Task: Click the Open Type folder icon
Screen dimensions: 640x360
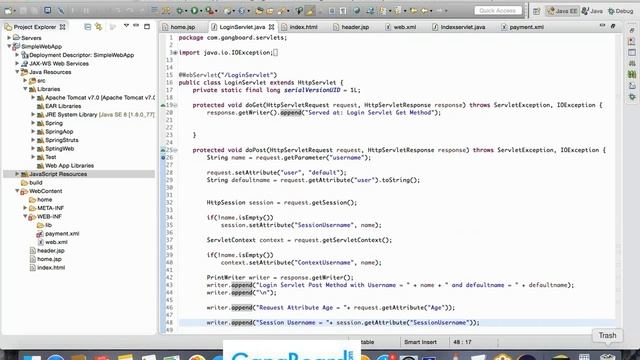Action: [x=259, y=11]
